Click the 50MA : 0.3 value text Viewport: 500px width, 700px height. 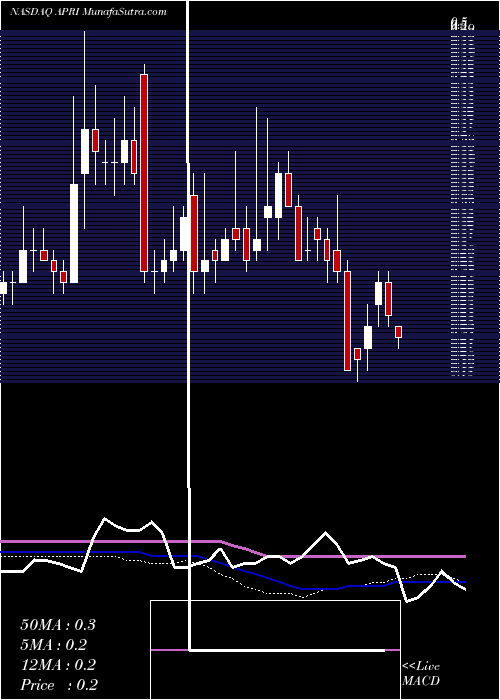[x=58, y=625]
